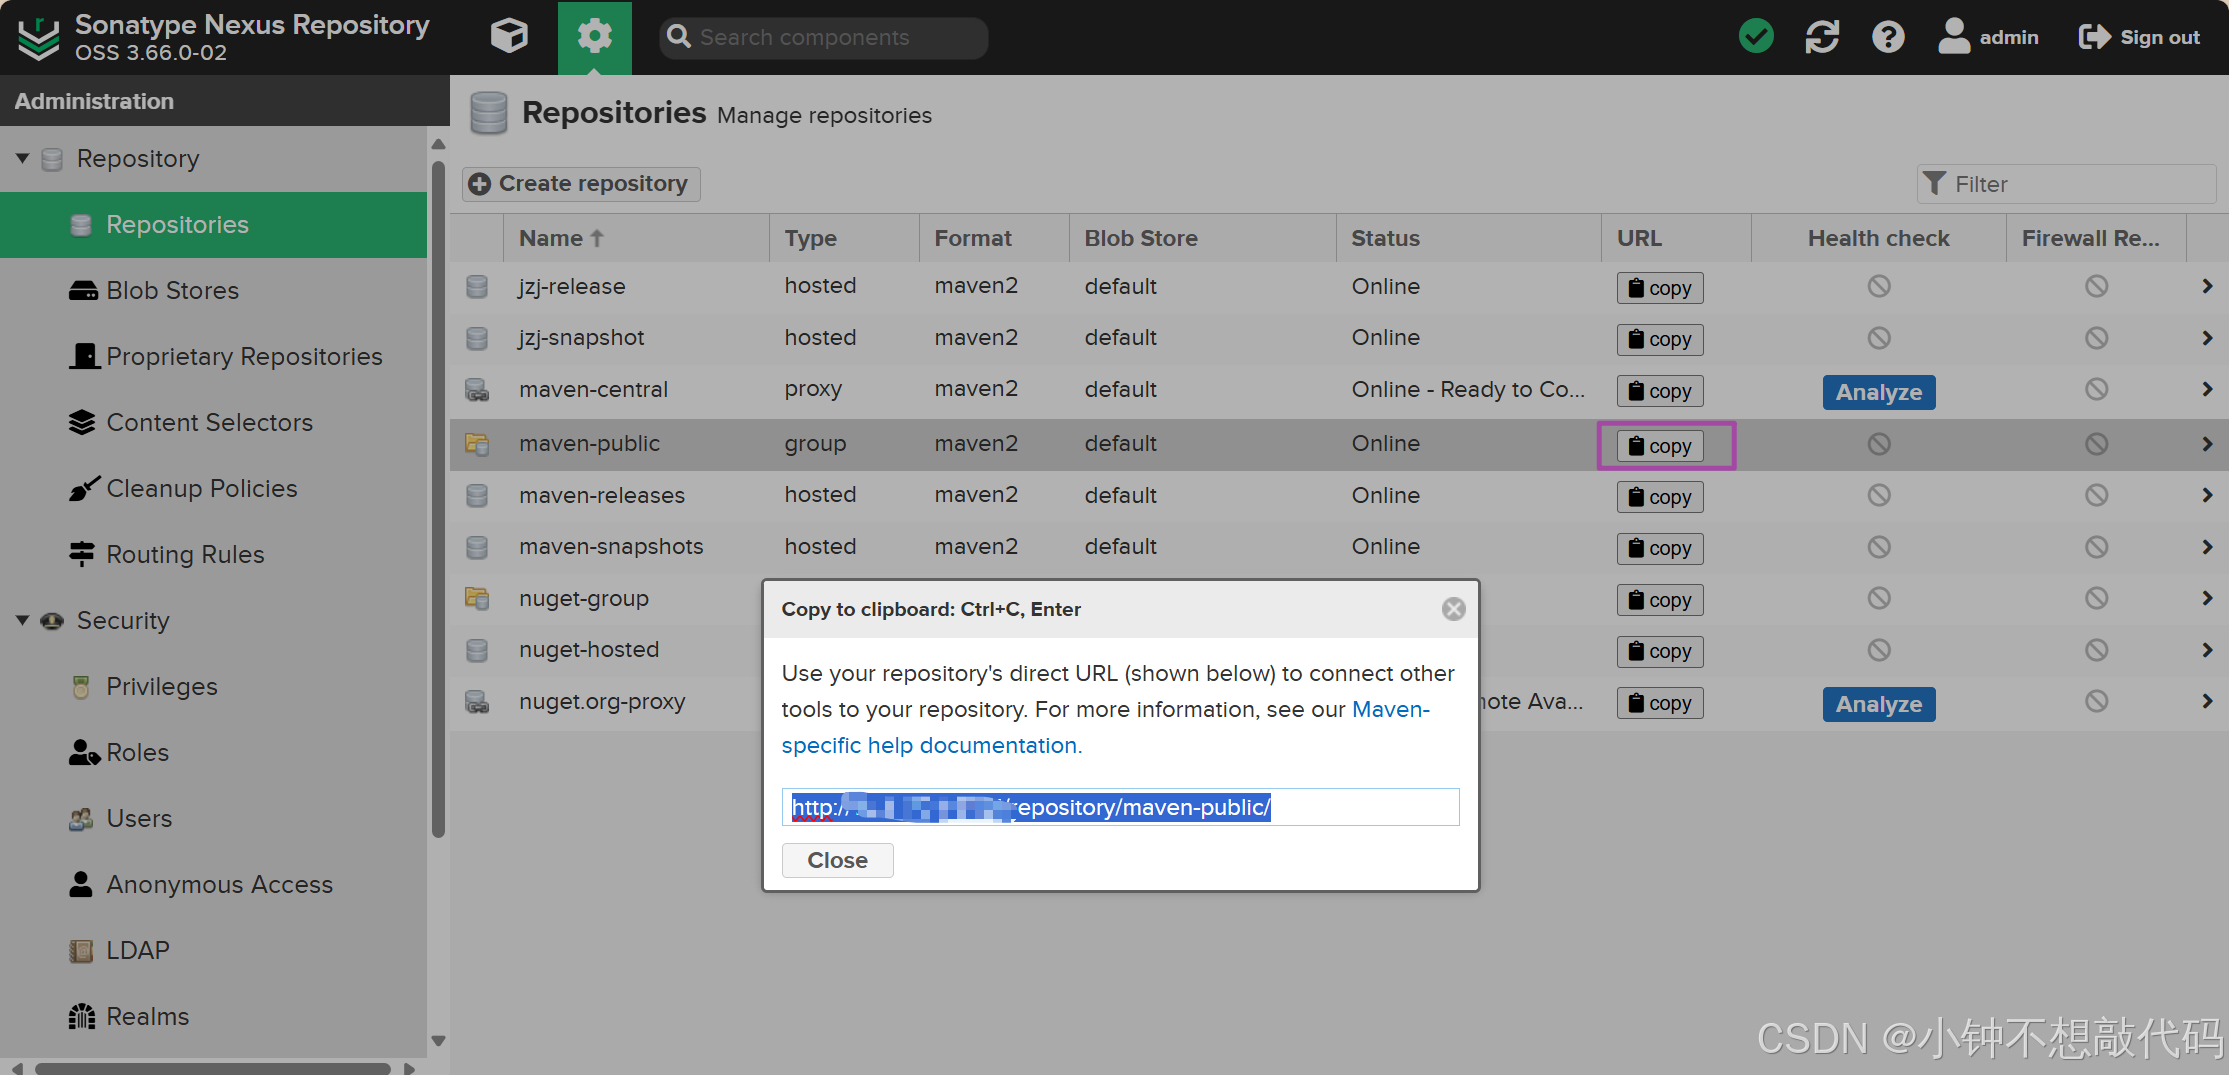Image resolution: width=2229 pixels, height=1075 pixels.
Task: Click the nuget-group folder icon
Action: 477,599
